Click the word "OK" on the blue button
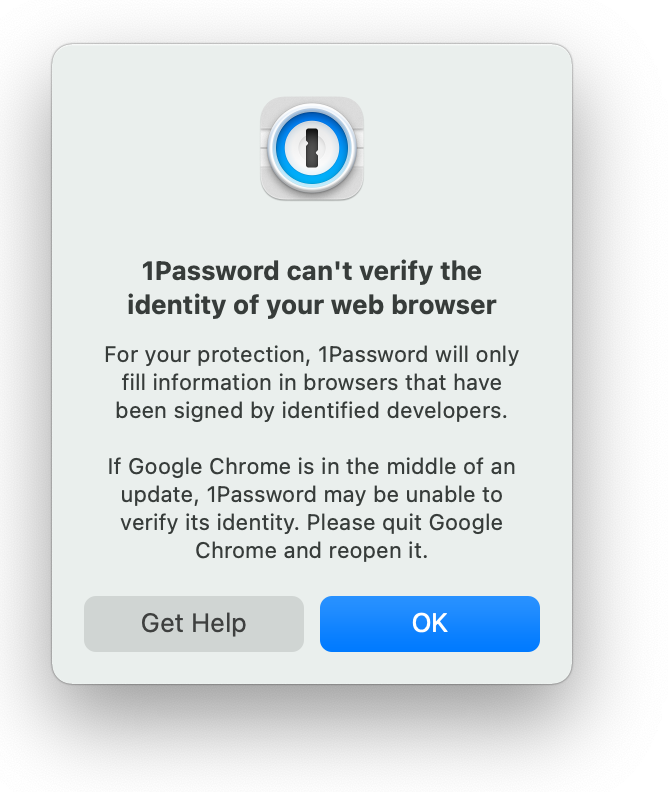Screen dimensions: 670x792 (x=430, y=624)
